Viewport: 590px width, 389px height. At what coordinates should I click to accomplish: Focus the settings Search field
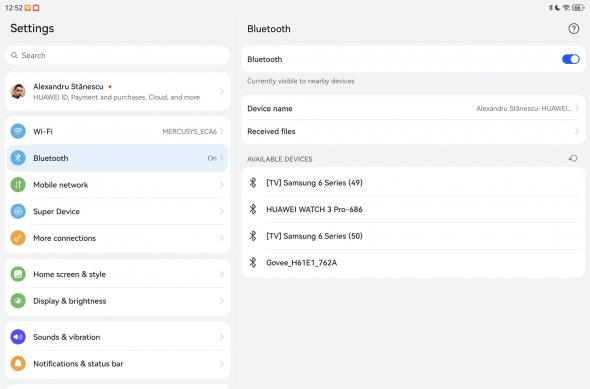tap(117, 55)
